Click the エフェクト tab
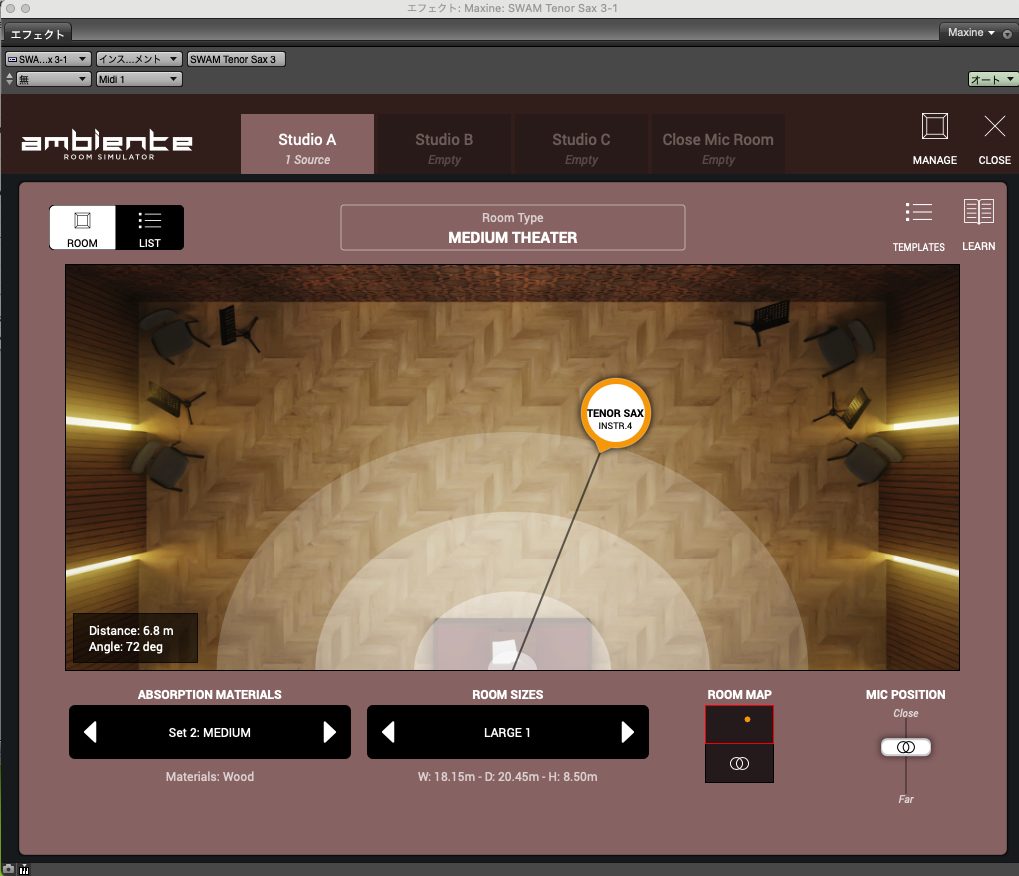Image resolution: width=1019 pixels, height=876 pixels. tap(38, 34)
